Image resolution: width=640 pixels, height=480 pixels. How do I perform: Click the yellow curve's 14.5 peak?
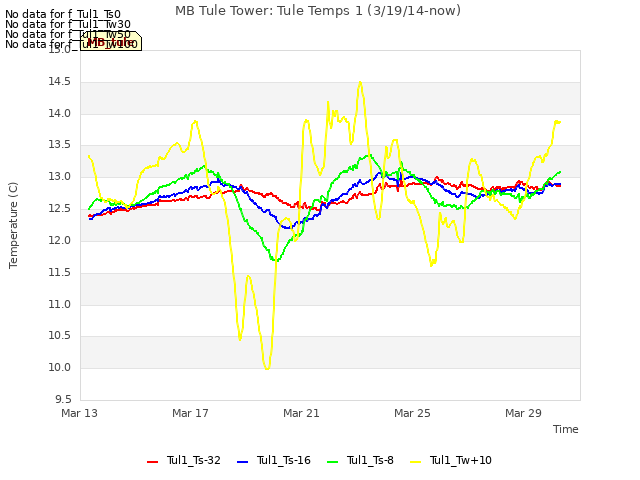click(x=360, y=82)
